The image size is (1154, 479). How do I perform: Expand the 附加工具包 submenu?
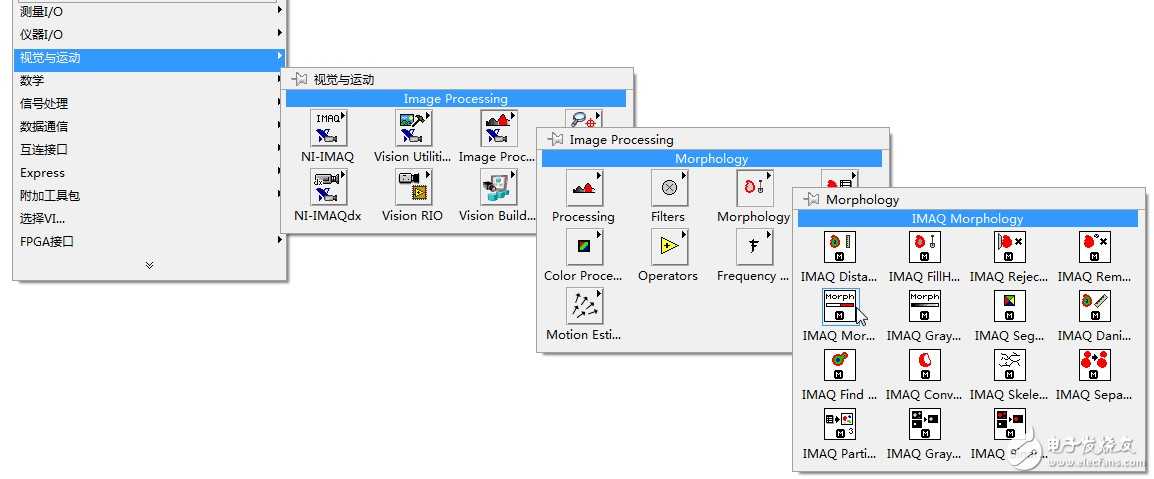(149, 195)
